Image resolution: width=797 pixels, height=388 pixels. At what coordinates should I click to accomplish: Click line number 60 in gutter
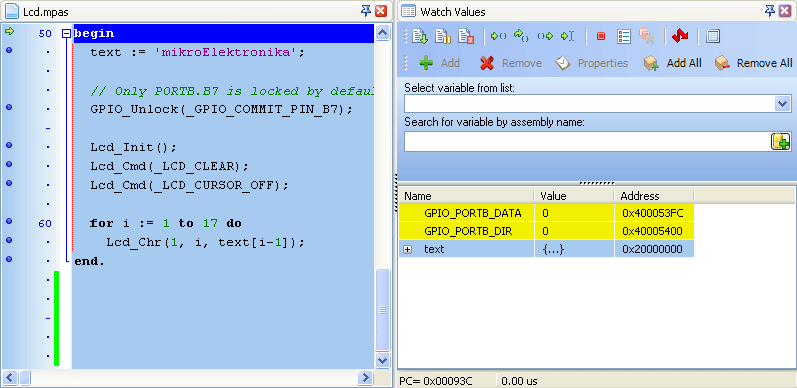[x=45, y=223]
